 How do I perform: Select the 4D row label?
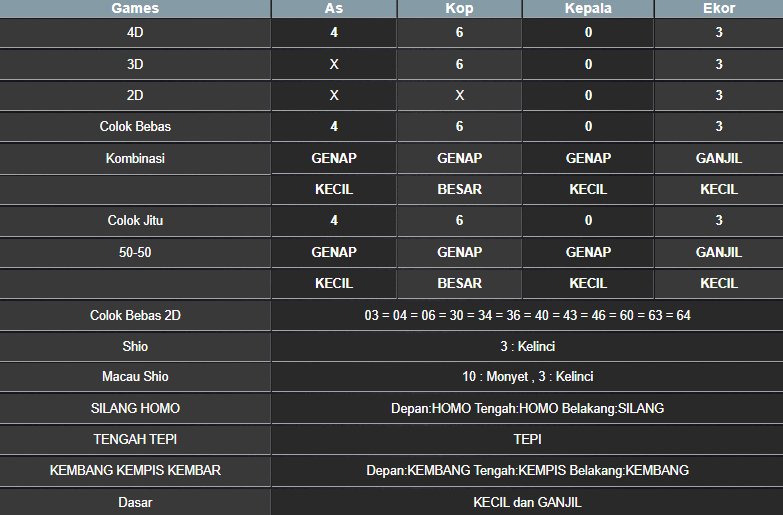click(135, 32)
